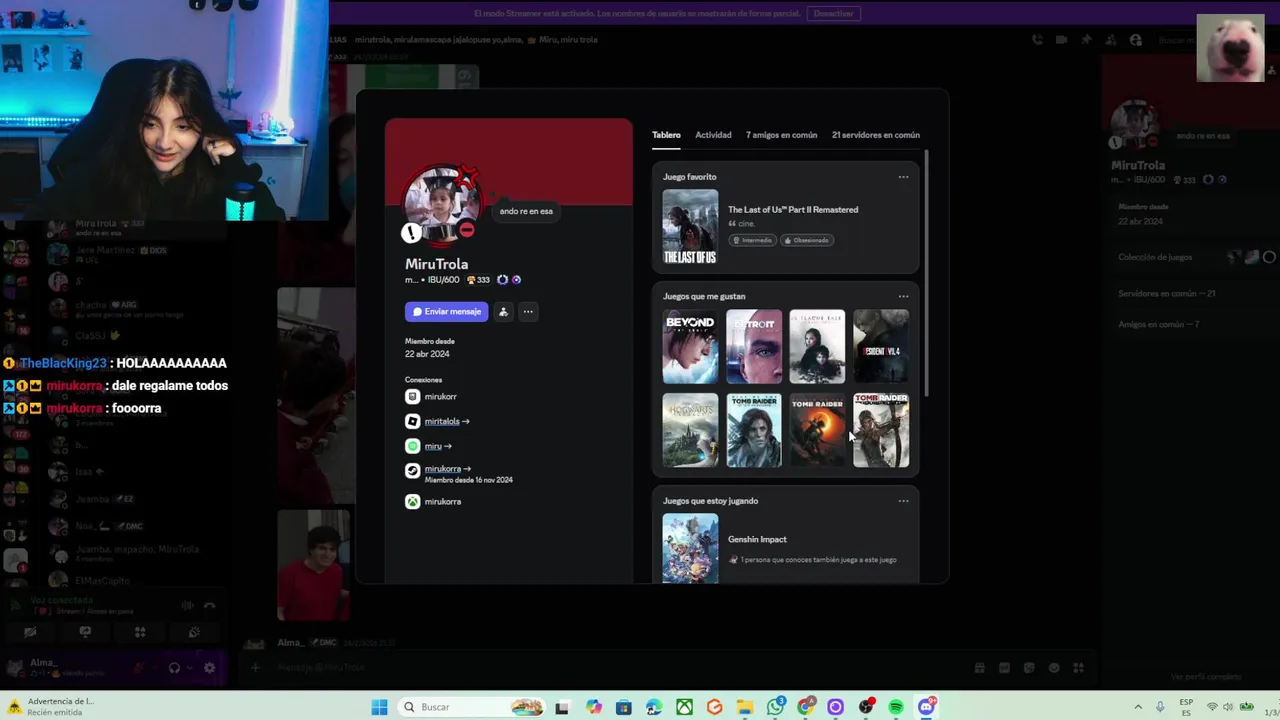The height and width of the screenshot is (720, 1280).
Task: Click the 333 badge under MiruTrola name
Action: pos(478,280)
